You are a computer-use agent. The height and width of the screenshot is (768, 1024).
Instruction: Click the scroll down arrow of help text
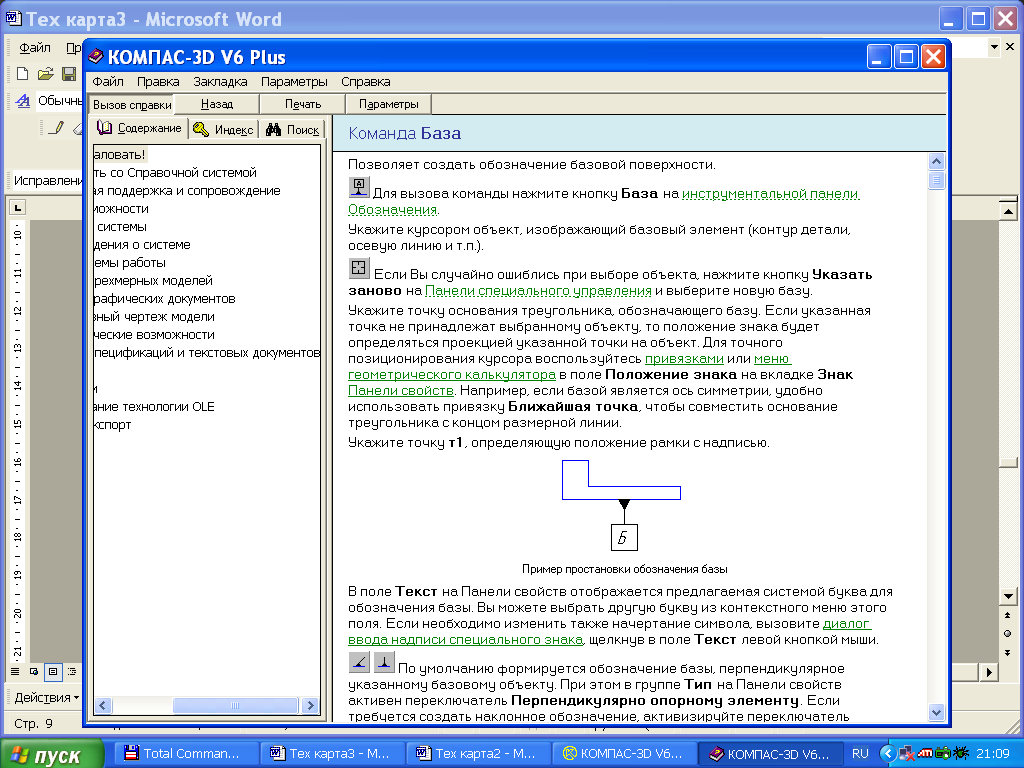click(x=936, y=712)
